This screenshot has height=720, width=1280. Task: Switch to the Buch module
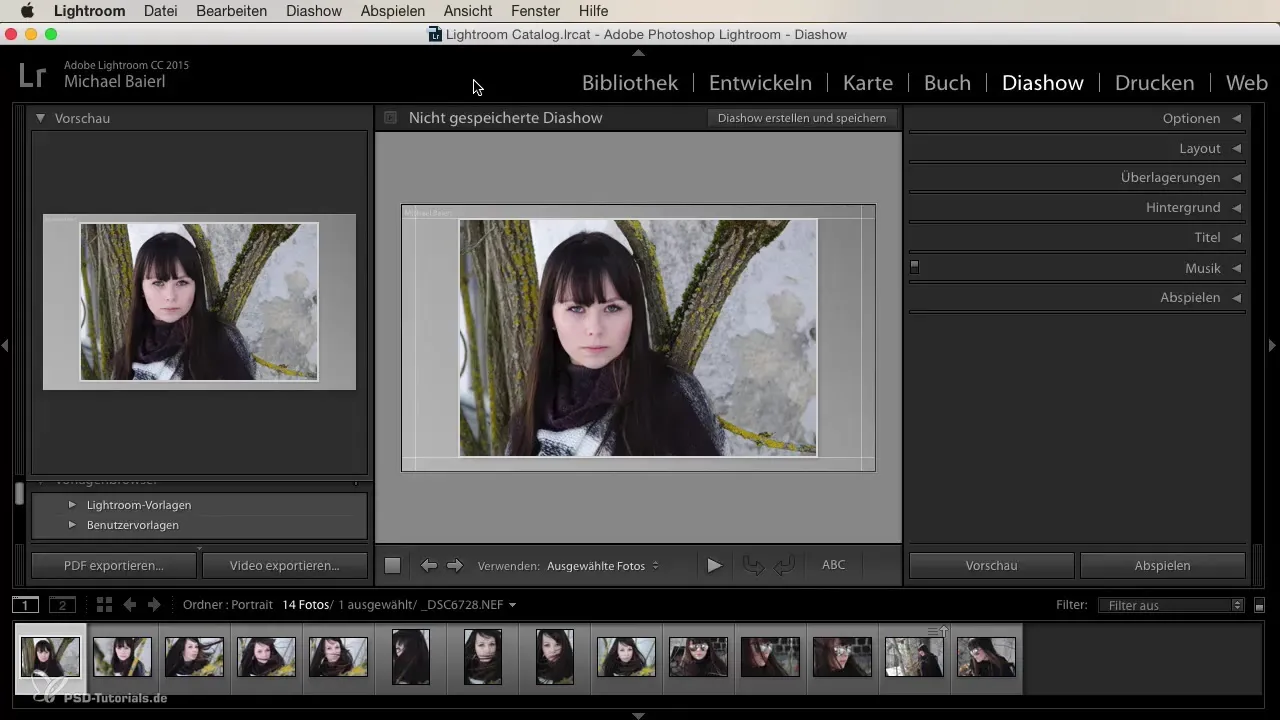[947, 83]
